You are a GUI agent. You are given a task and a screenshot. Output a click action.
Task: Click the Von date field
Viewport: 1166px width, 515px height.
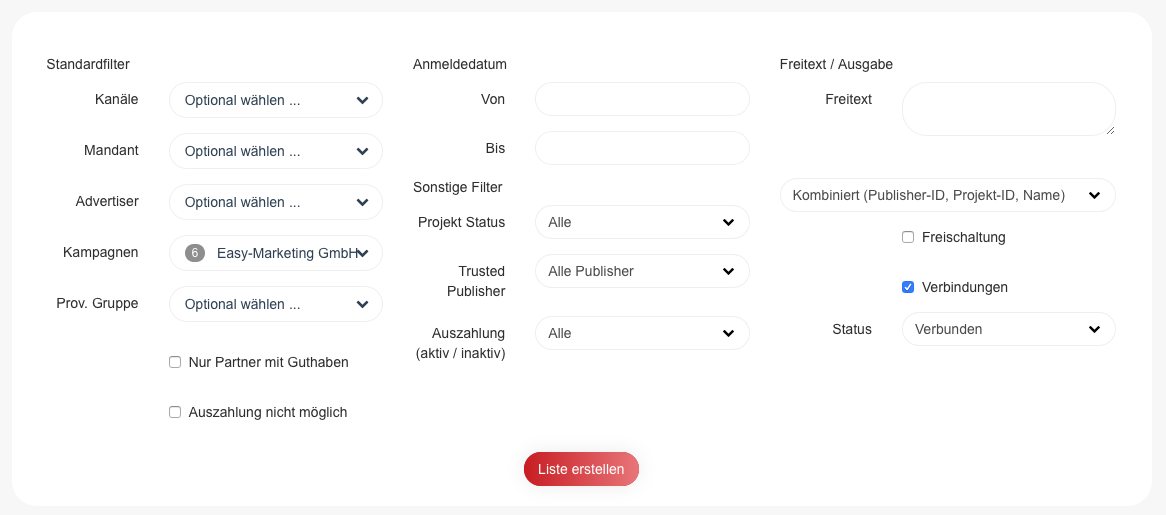tap(642, 99)
